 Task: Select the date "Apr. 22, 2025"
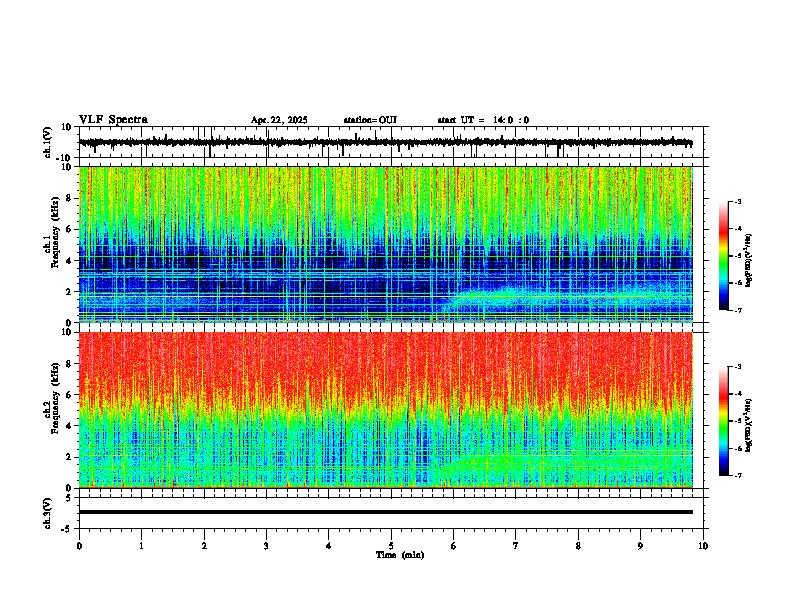[x=279, y=120]
